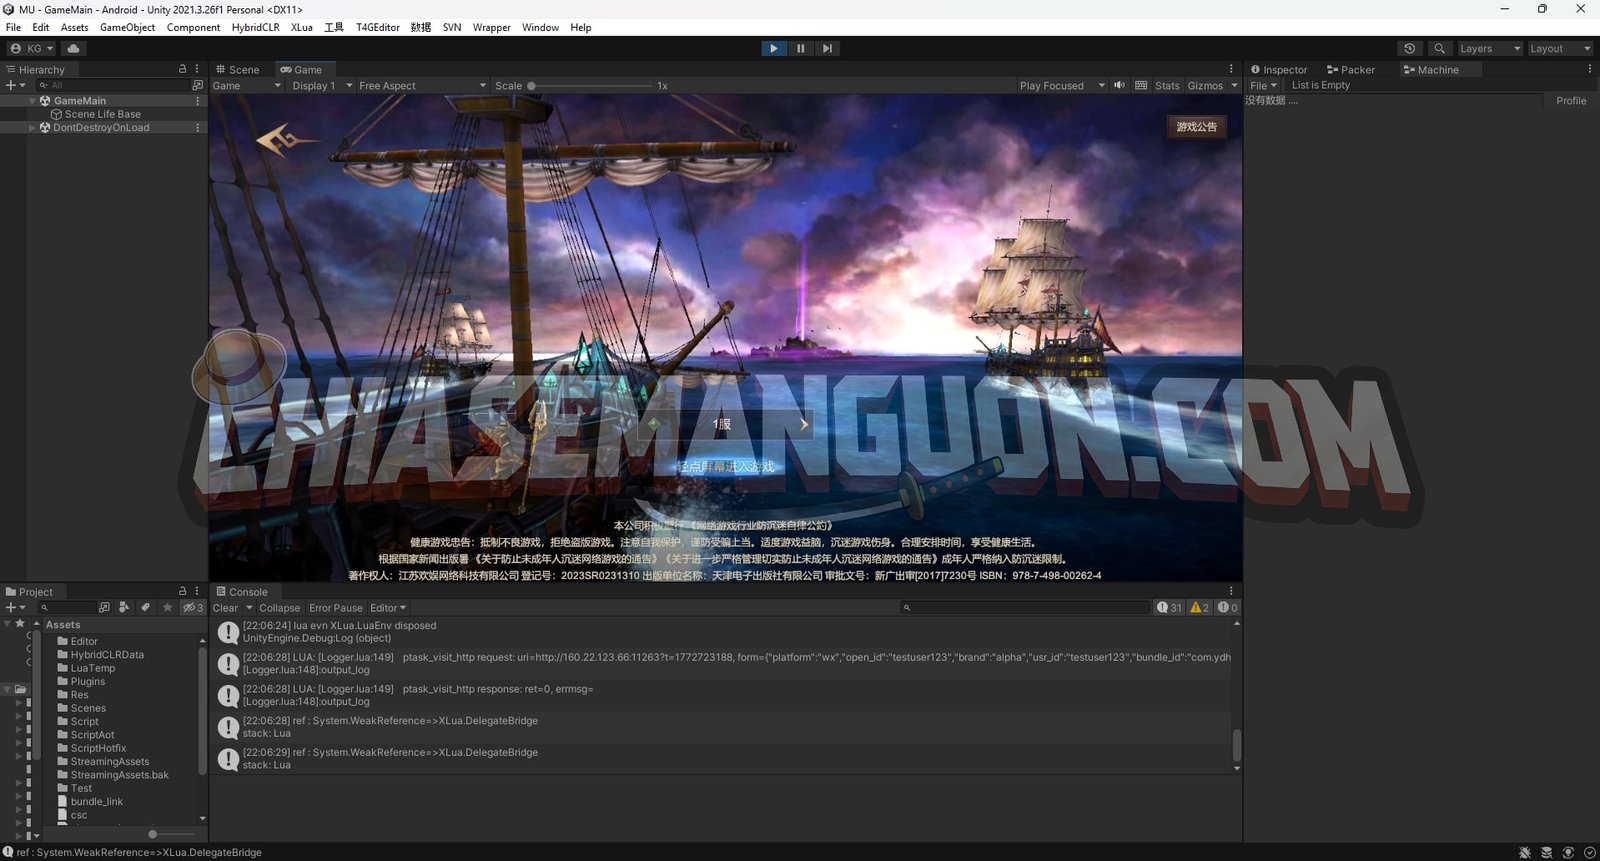Click the Stats button in Game view
1600x861 pixels.
[x=1167, y=86]
